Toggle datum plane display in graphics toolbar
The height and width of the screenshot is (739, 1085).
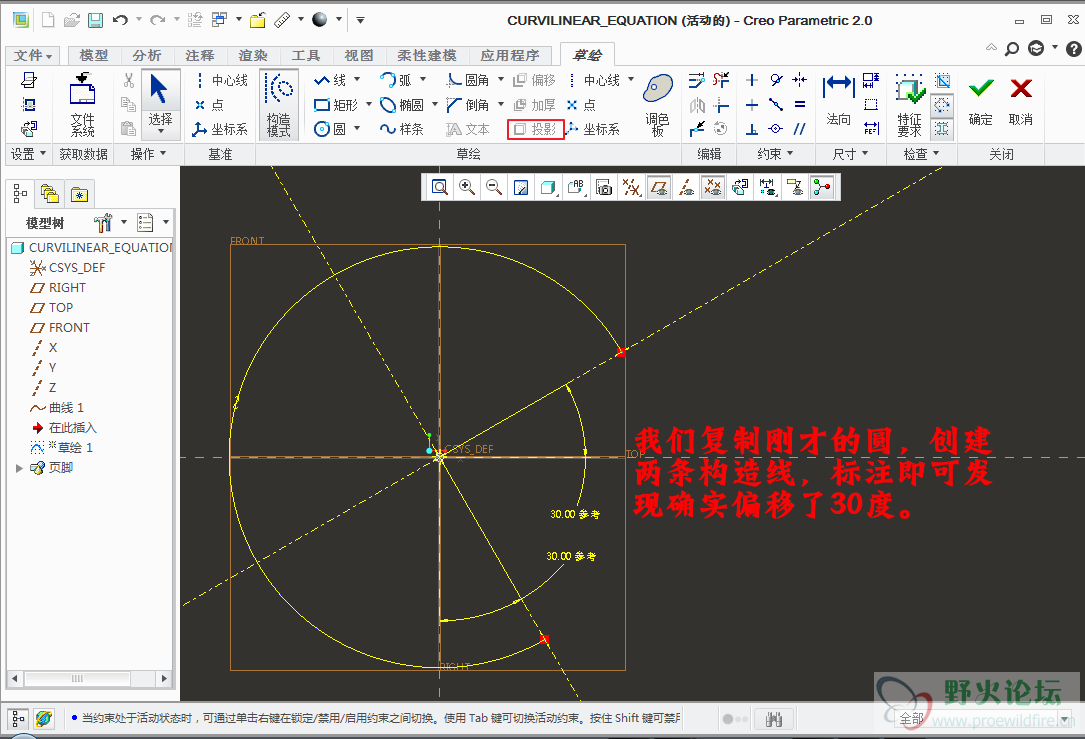659,187
